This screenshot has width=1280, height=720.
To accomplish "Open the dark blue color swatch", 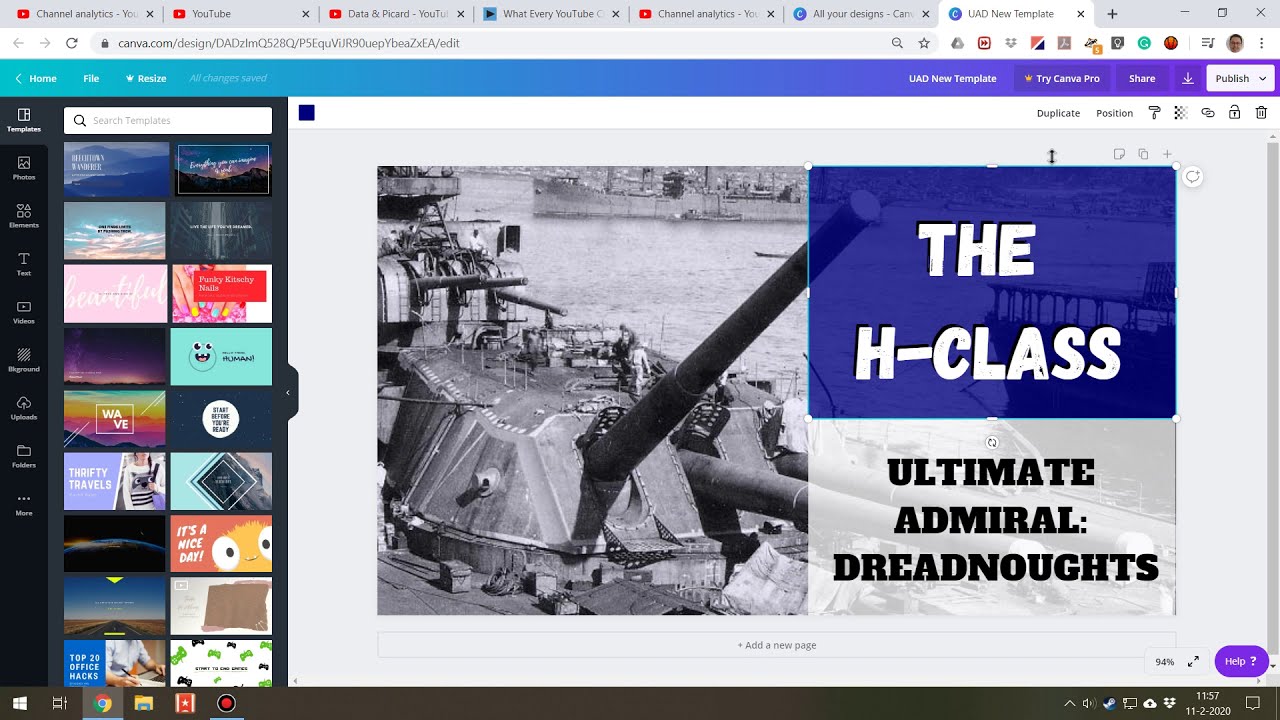I will (307, 113).
